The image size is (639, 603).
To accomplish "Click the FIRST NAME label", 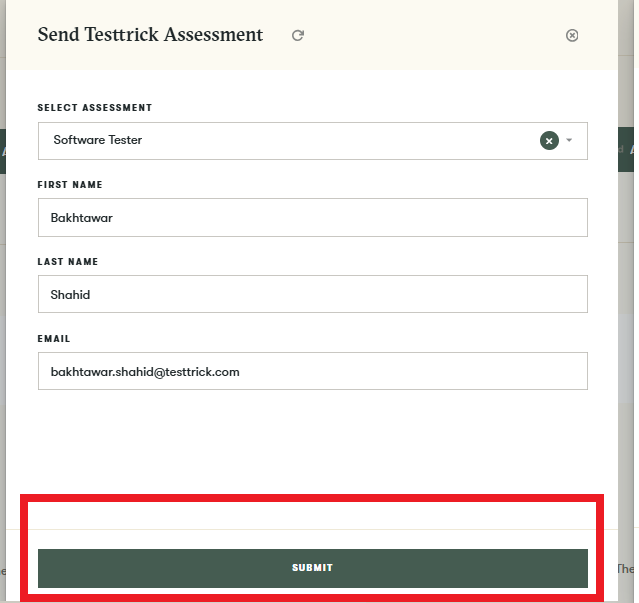I will coord(70,185).
